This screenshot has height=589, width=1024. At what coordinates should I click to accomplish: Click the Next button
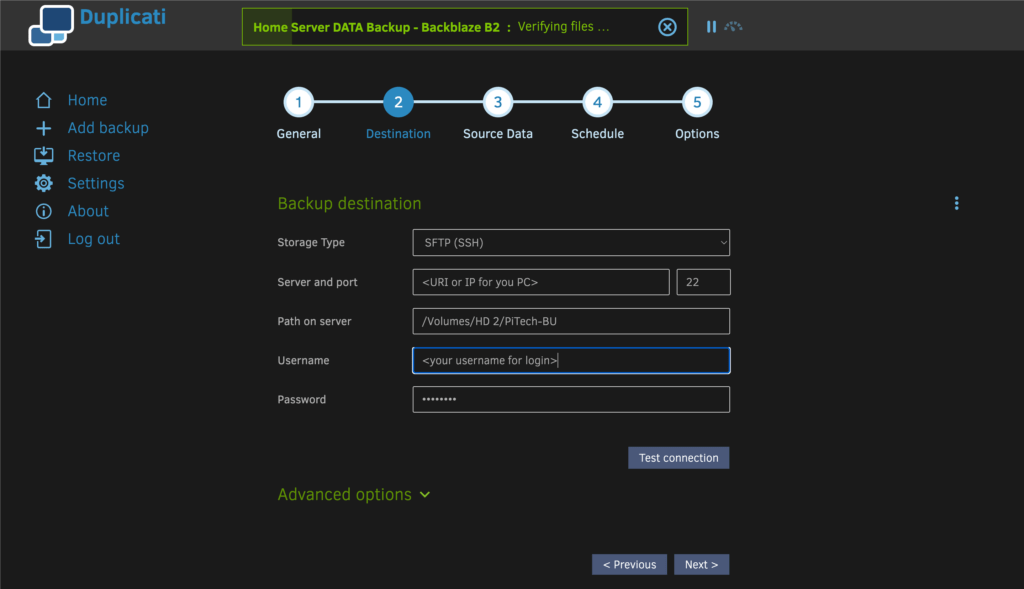[x=701, y=564]
